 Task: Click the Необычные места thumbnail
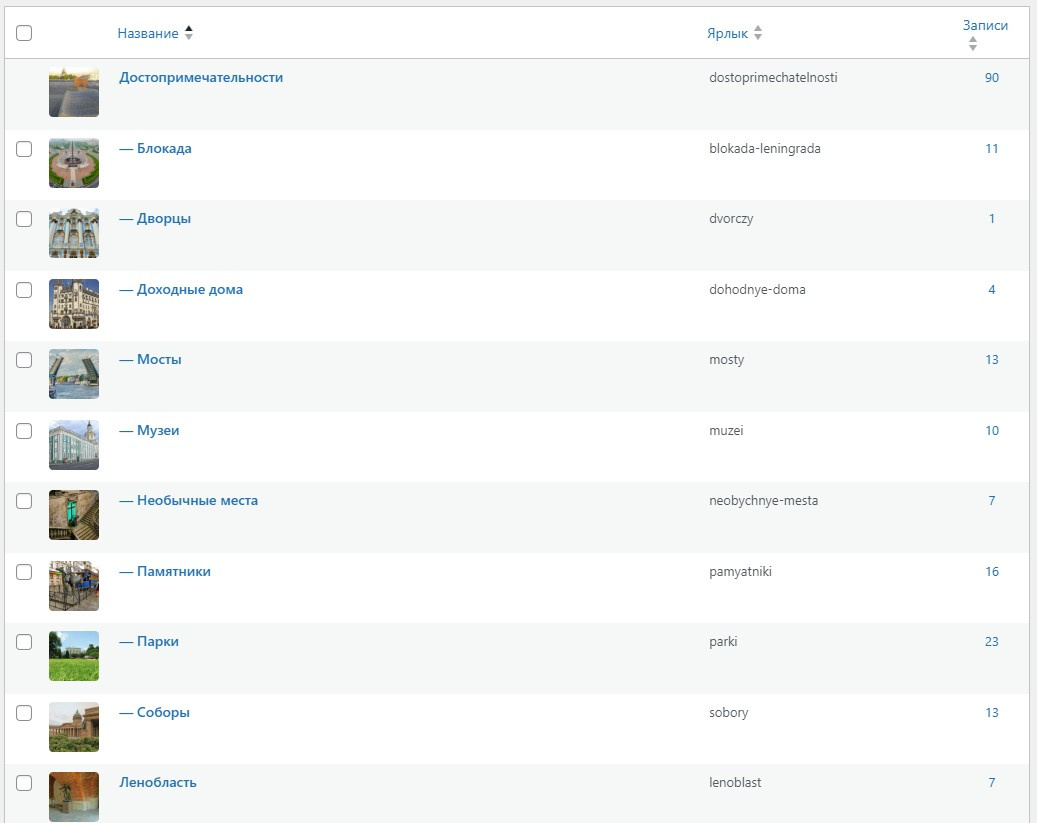74,515
